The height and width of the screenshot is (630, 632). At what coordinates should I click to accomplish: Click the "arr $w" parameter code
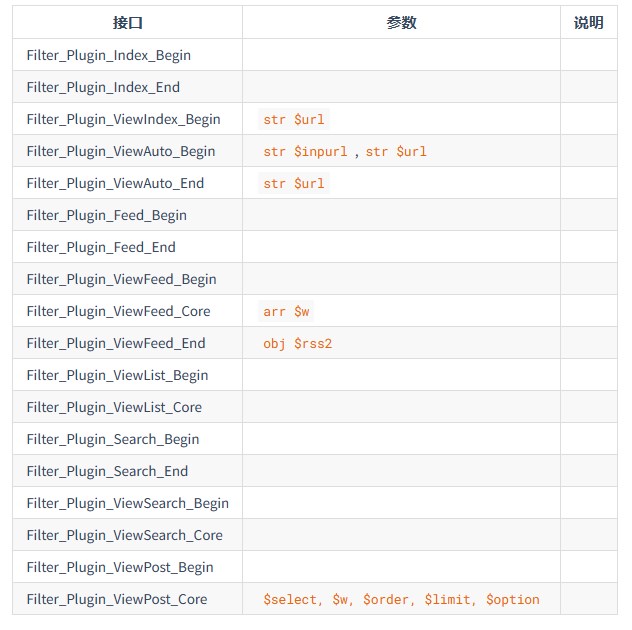286,311
